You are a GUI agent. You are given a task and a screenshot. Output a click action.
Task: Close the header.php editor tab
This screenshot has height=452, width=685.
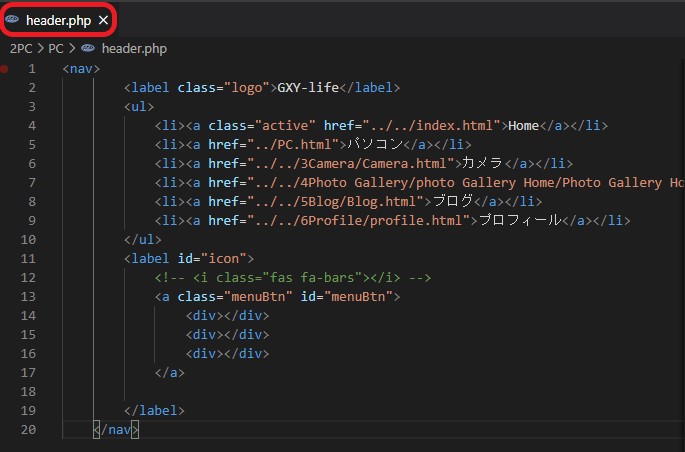(x=103, y=20)
